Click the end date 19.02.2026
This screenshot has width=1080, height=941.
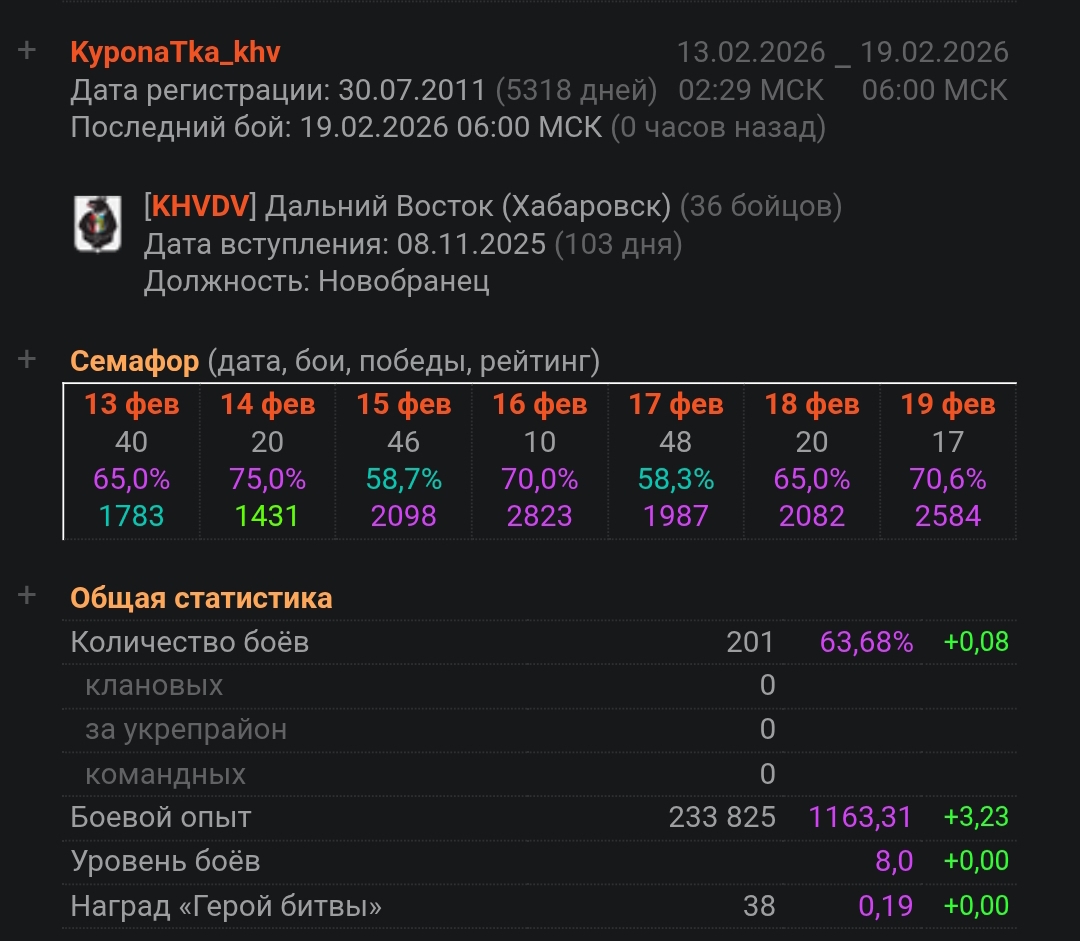(935, 52)
